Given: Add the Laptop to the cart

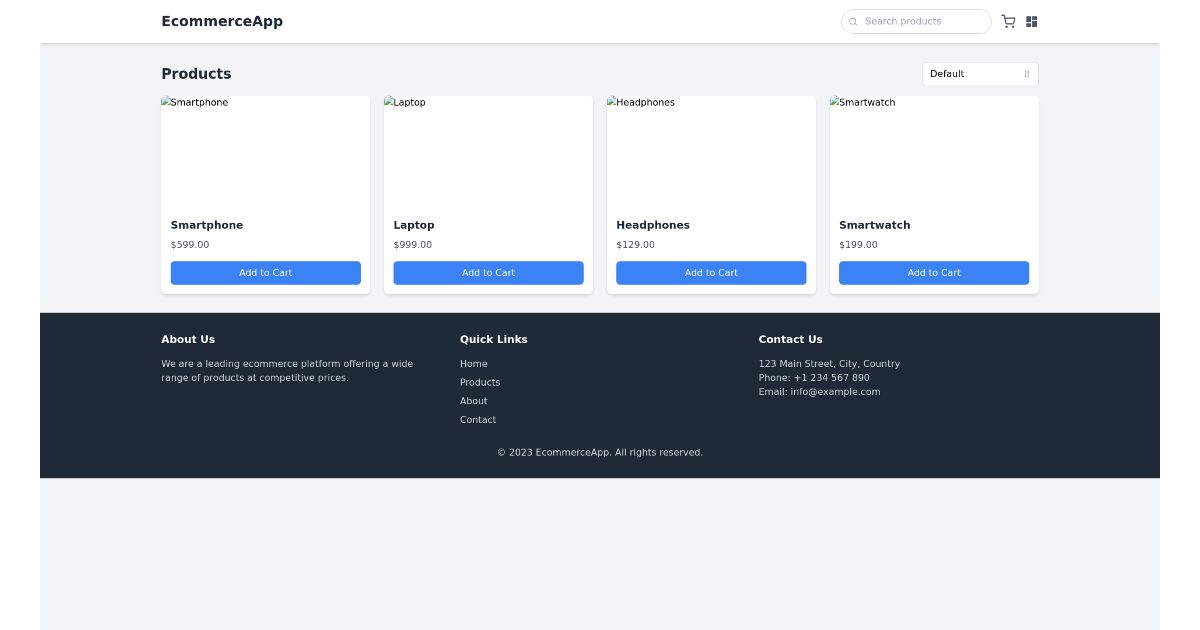Looking at the screenshot, I should click(x=488, y=272).
